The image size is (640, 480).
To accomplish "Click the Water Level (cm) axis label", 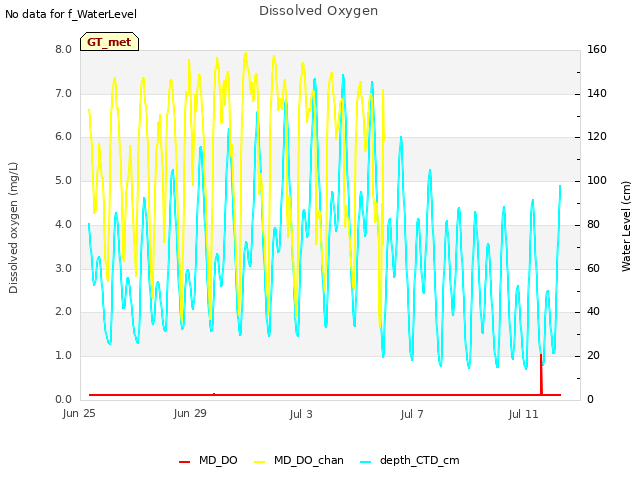I will tap(626, 227).
